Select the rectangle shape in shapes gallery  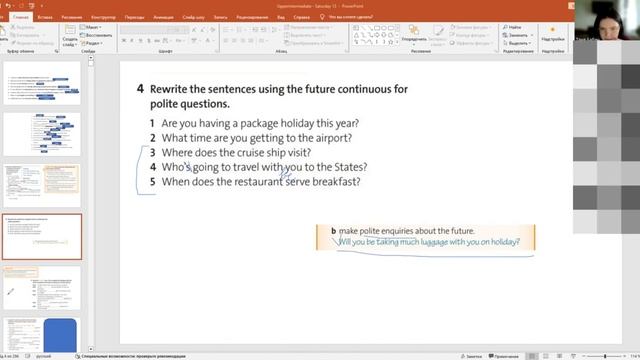click(x=377, y=28)
